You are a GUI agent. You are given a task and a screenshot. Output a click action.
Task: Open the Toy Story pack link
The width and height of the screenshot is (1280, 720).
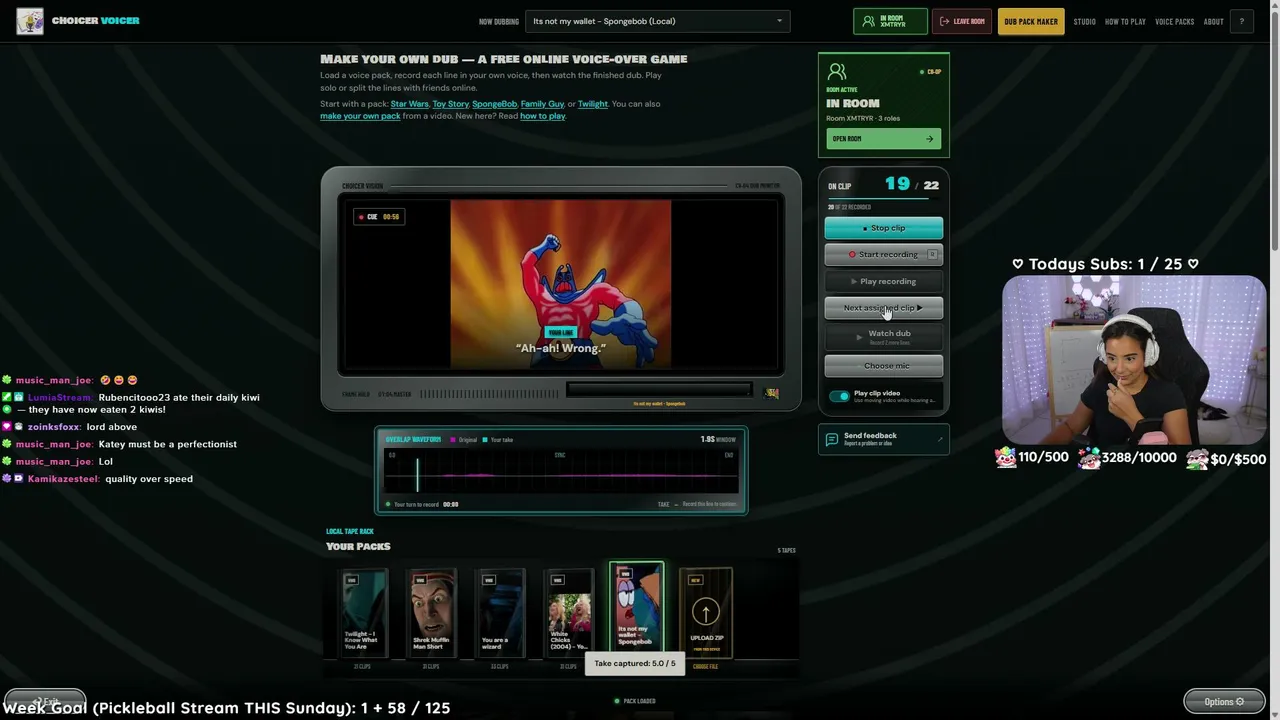click(451, 104)
